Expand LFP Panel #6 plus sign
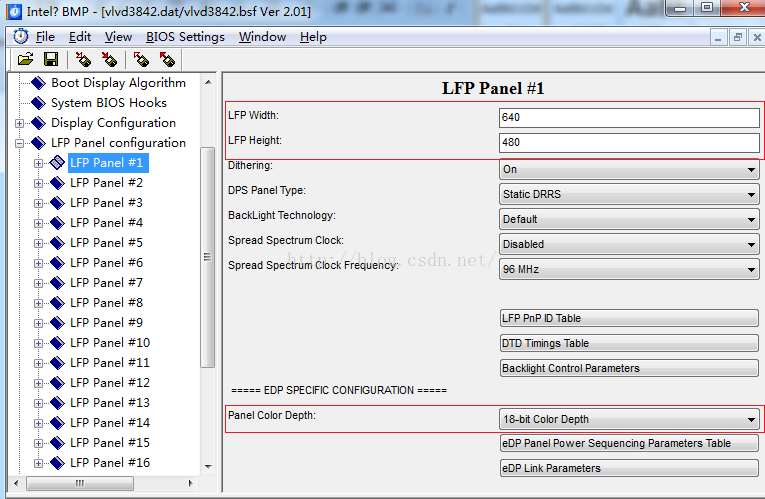This screenshot has height=499, width=765. [38, 263]
